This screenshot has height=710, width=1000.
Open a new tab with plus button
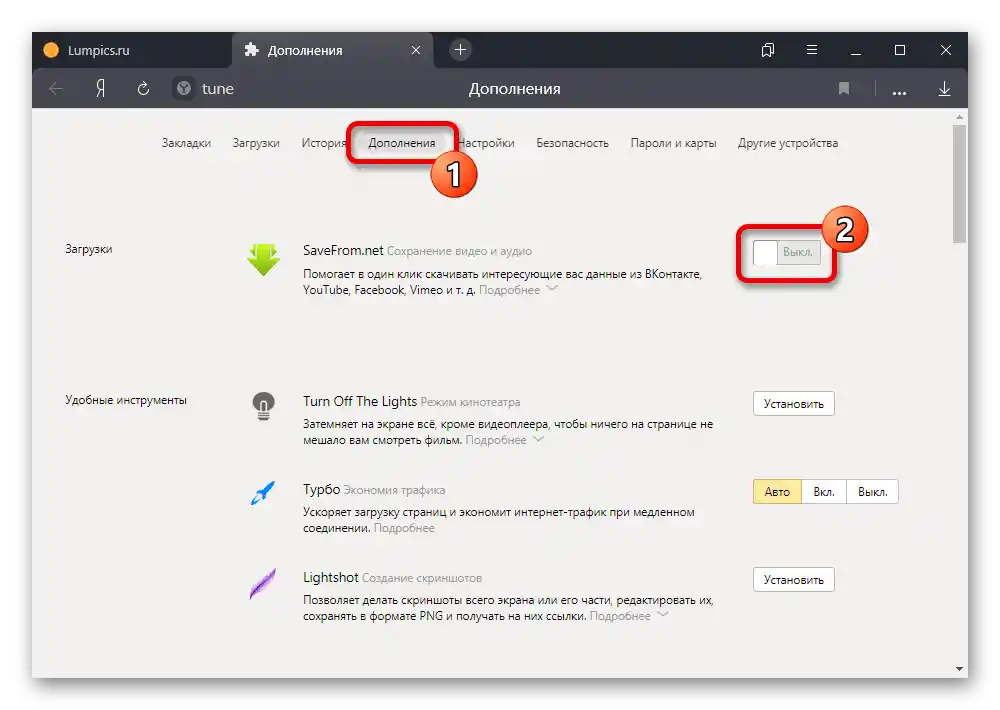[460, 50]
